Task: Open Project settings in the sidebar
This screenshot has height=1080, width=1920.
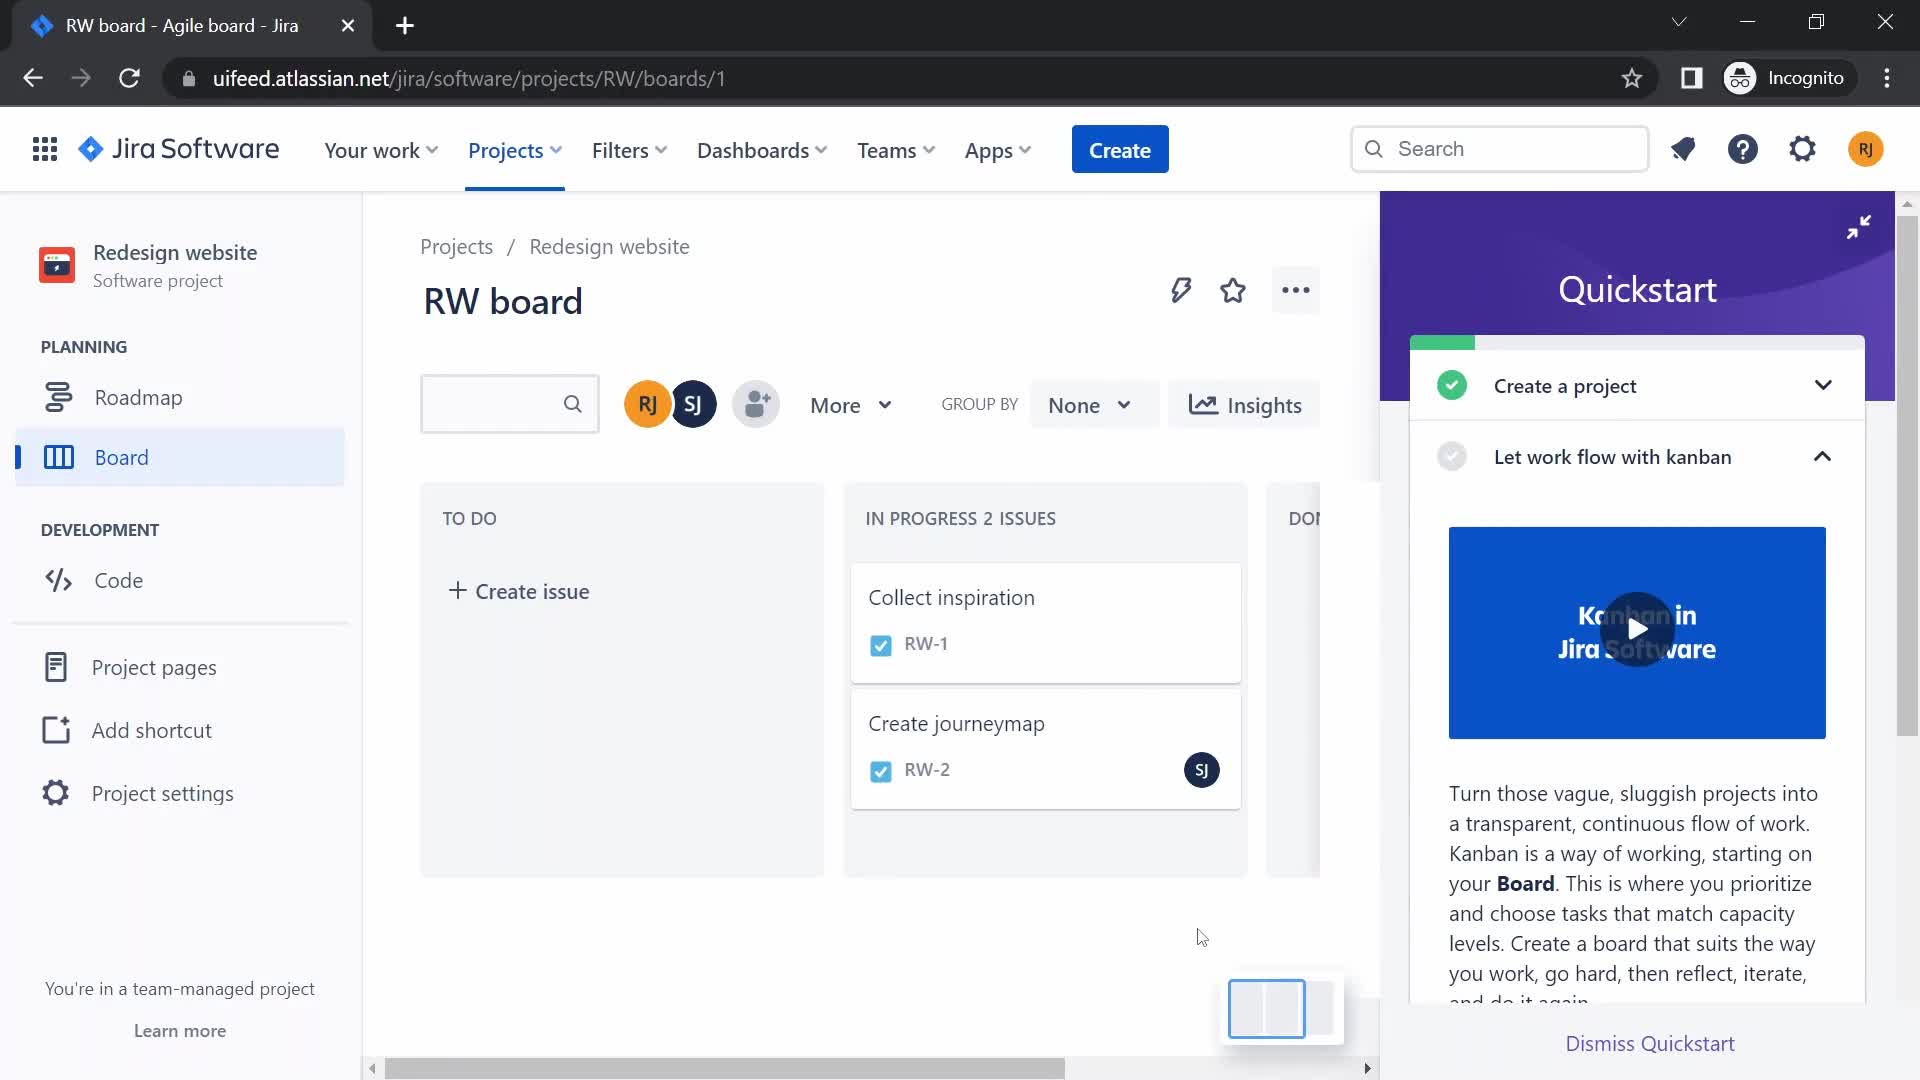Action: coord(180,793)
